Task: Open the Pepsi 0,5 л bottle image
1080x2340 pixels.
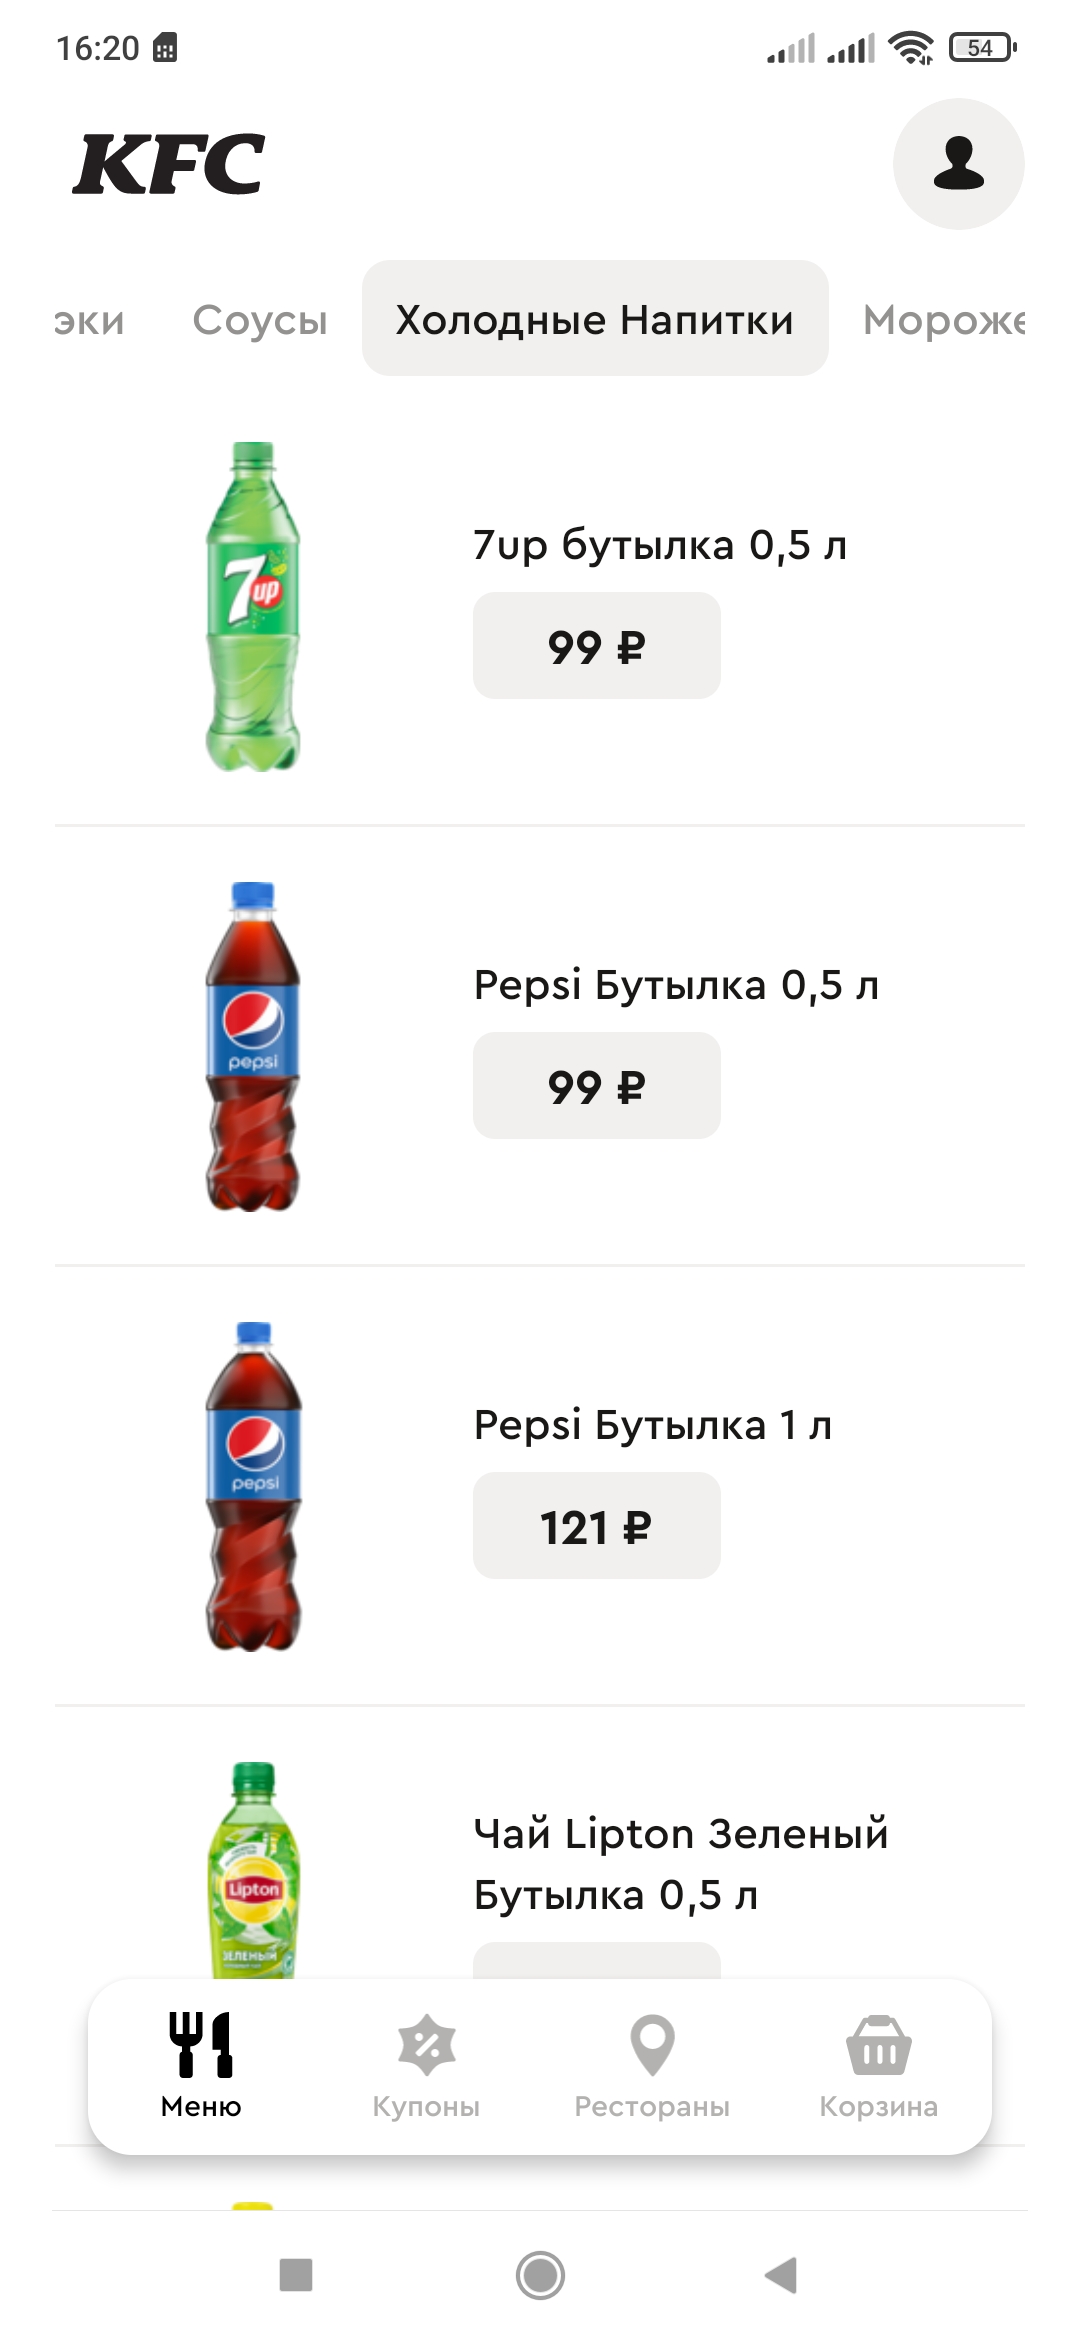Action: (x=253, y=1046)
